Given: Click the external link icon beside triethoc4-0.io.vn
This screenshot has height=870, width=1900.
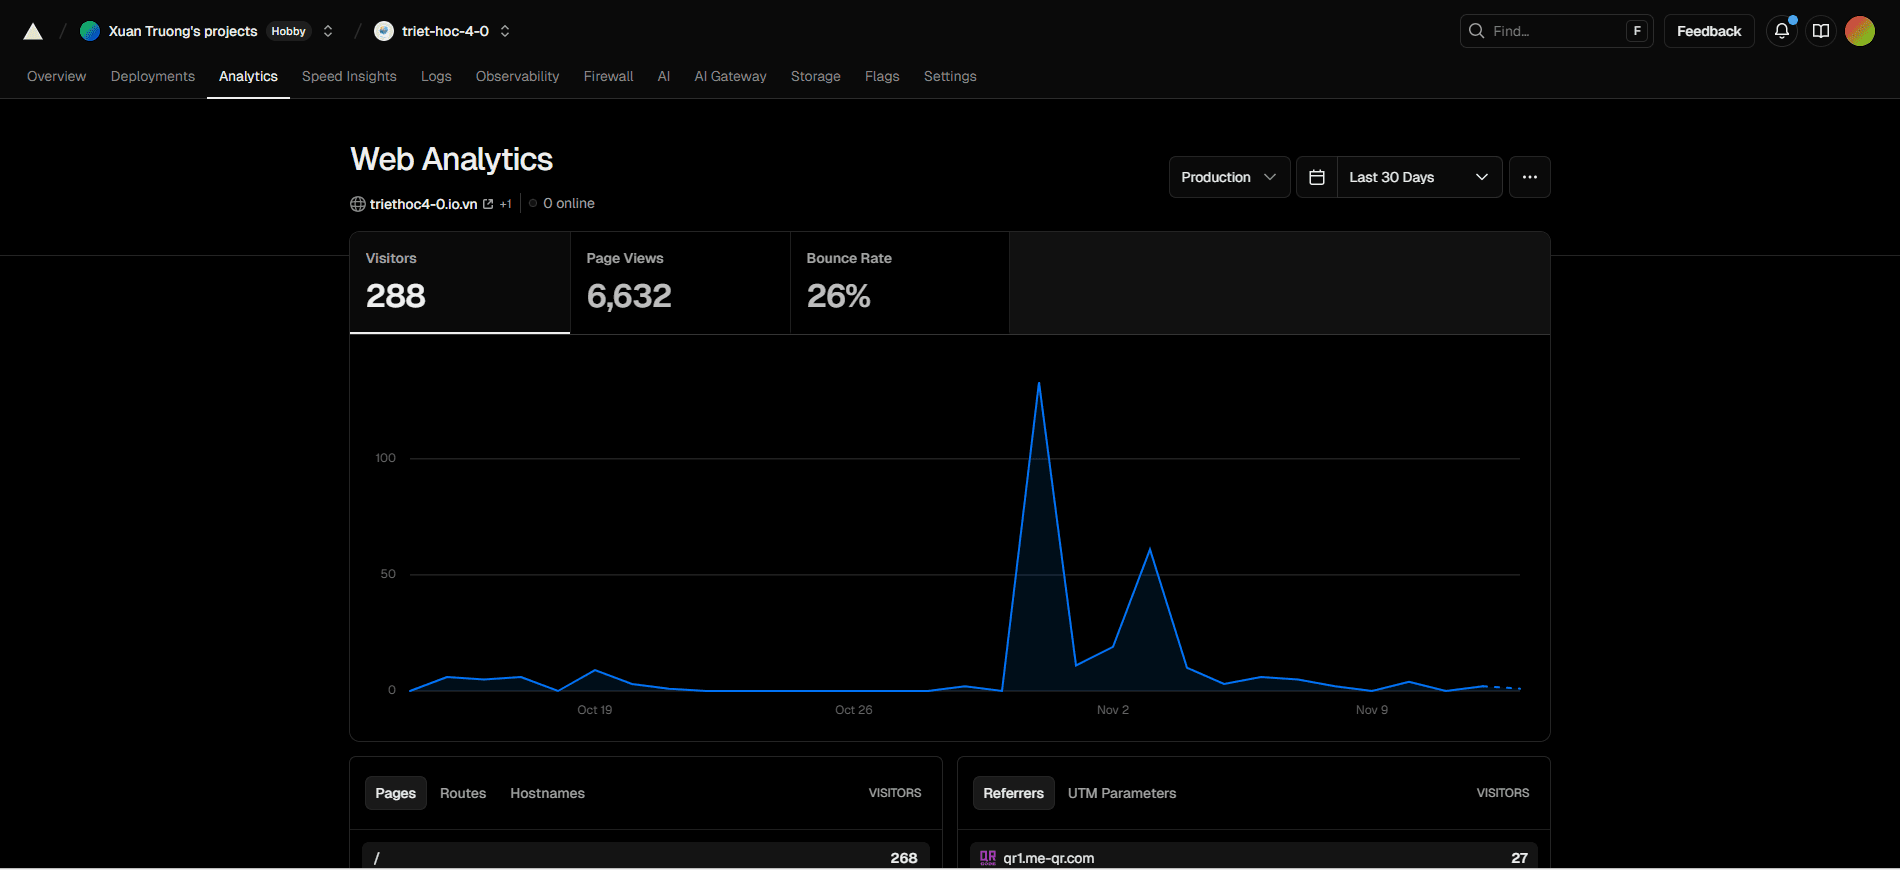Looking at the screenshot, I should coord(488,204).
